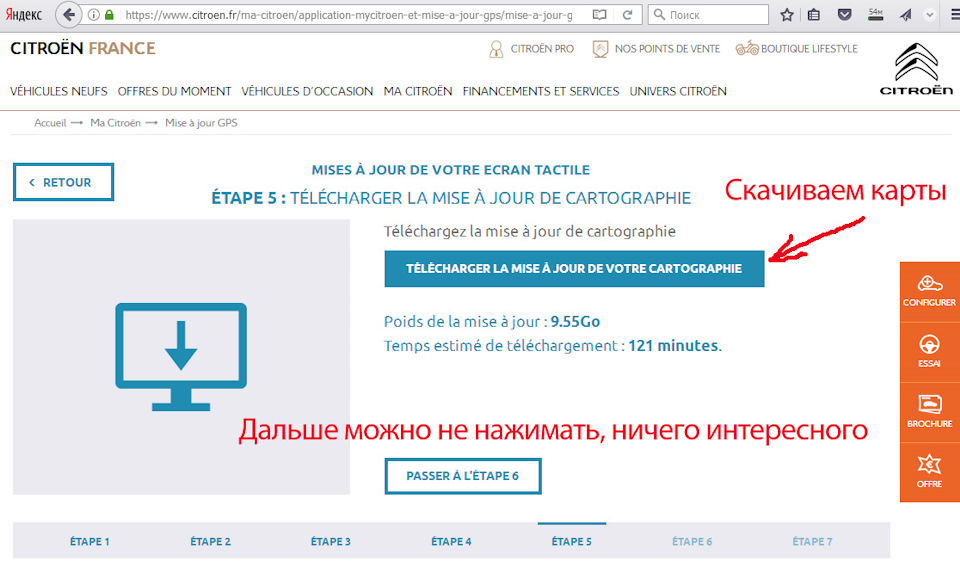
Task: Click the 9.55Go update size value
Action: [x=575, y=321]
